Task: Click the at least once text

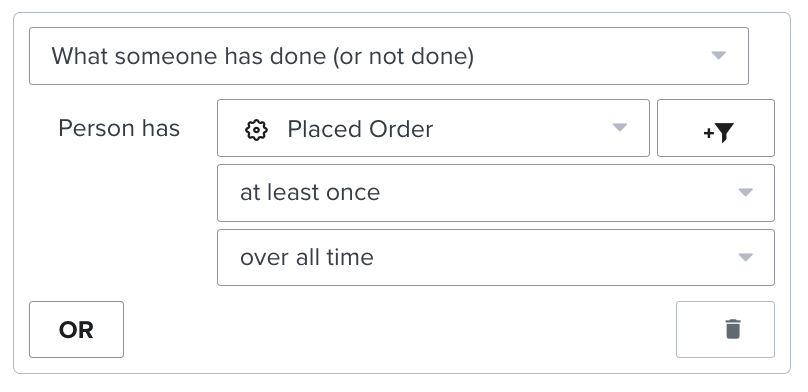Action: [x=310, y=193]
